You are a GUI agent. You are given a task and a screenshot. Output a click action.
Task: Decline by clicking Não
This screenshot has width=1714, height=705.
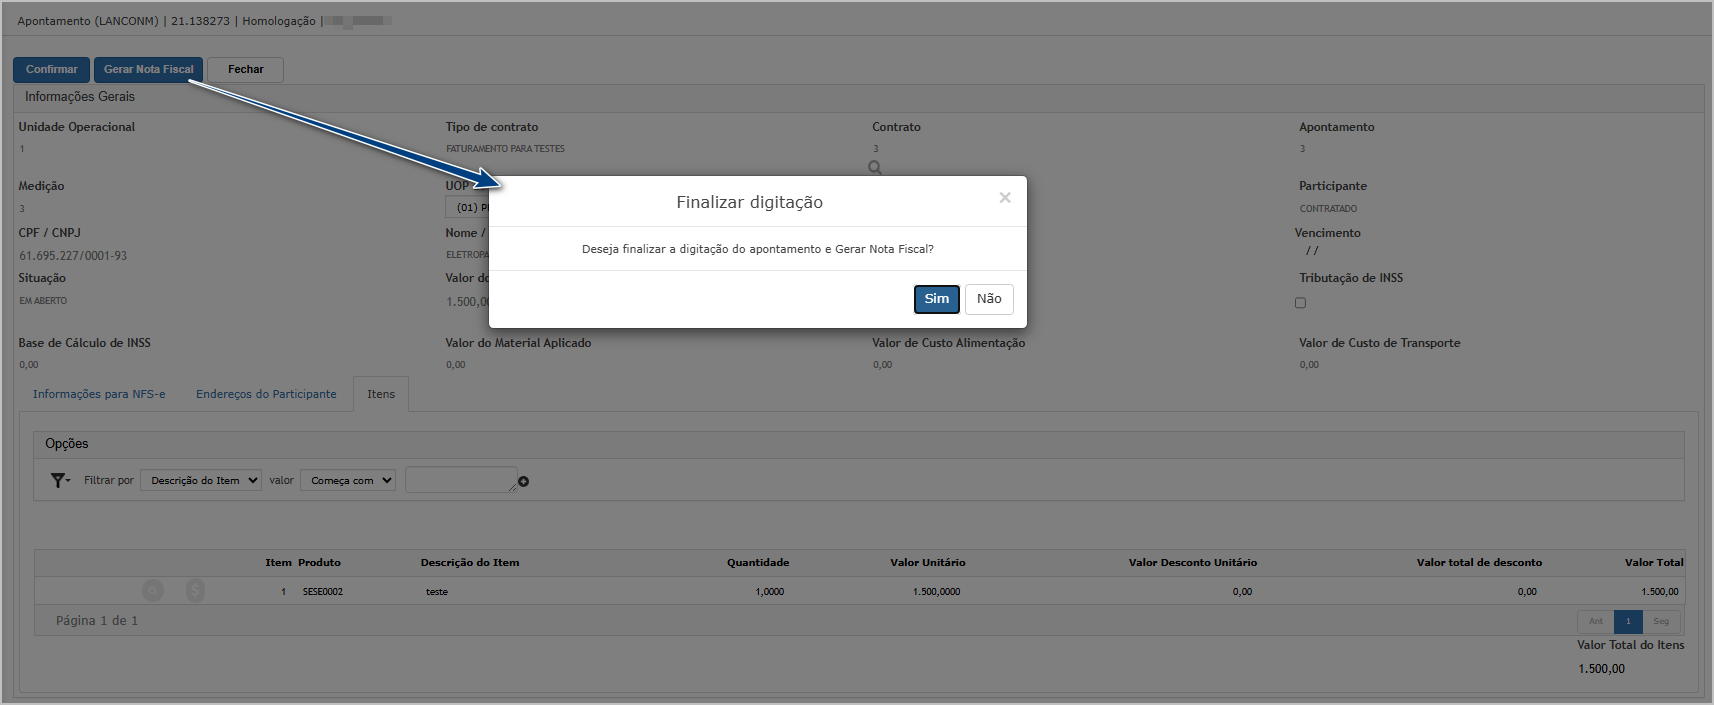[989, 299]
